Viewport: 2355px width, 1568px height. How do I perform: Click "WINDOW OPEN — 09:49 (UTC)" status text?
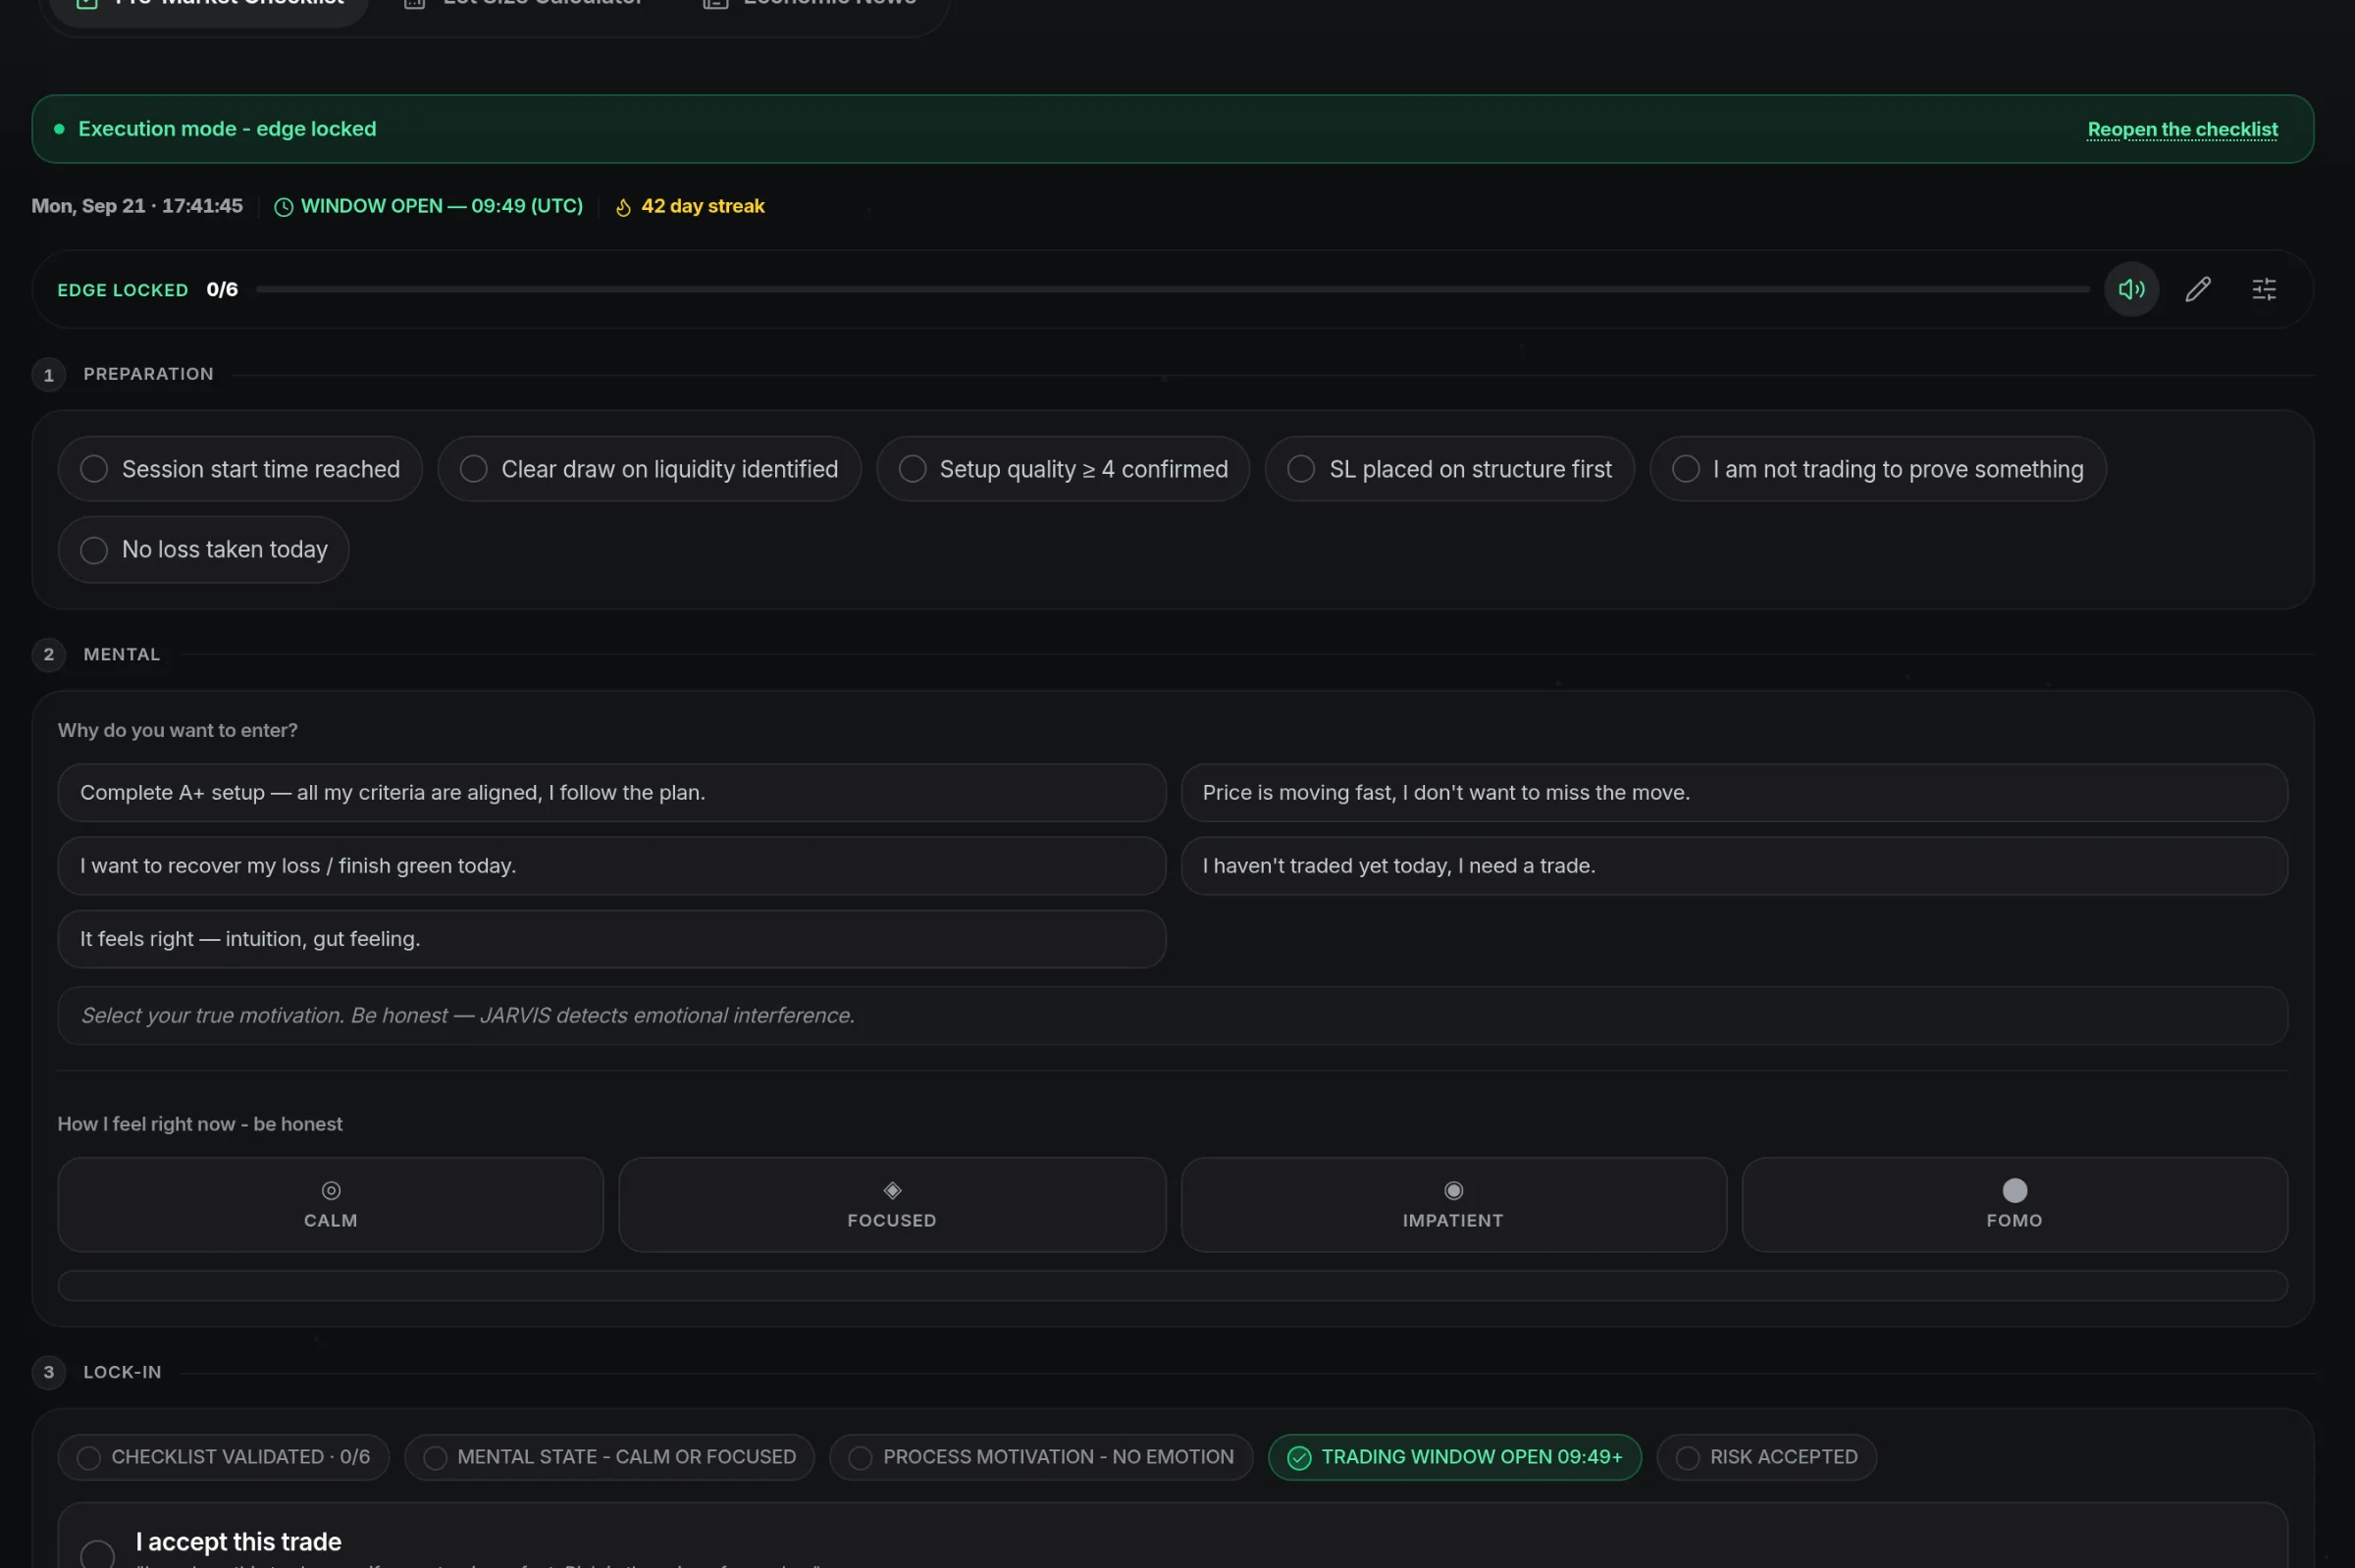coord(442,206)
